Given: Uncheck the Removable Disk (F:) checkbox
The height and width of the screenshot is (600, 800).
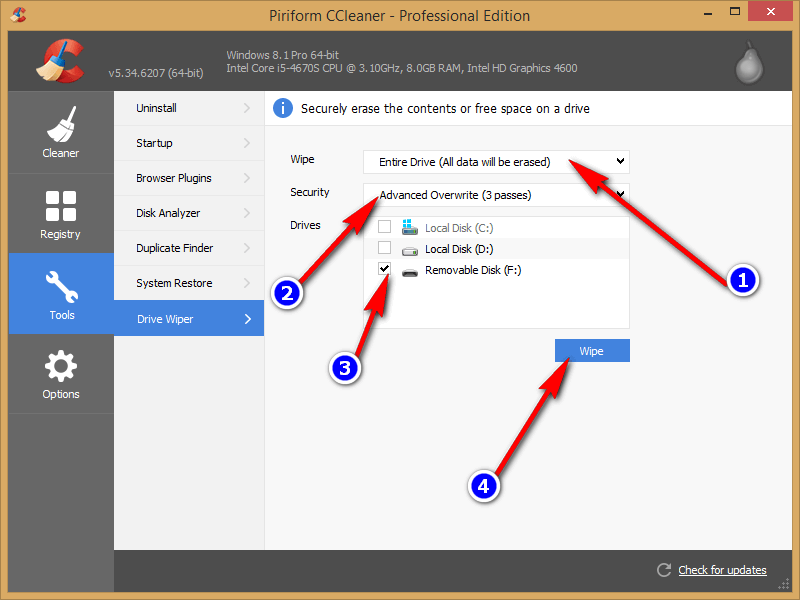Looking at the screenshot, I should tap(384, 268).
